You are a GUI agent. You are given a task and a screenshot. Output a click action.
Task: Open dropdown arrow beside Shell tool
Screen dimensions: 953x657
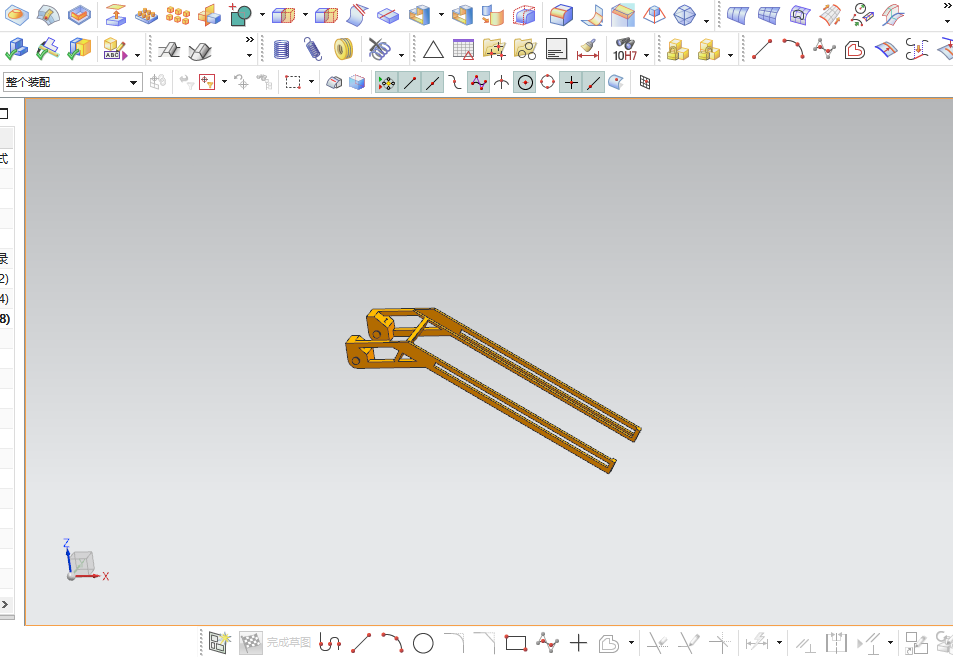(x=441, y=14)
